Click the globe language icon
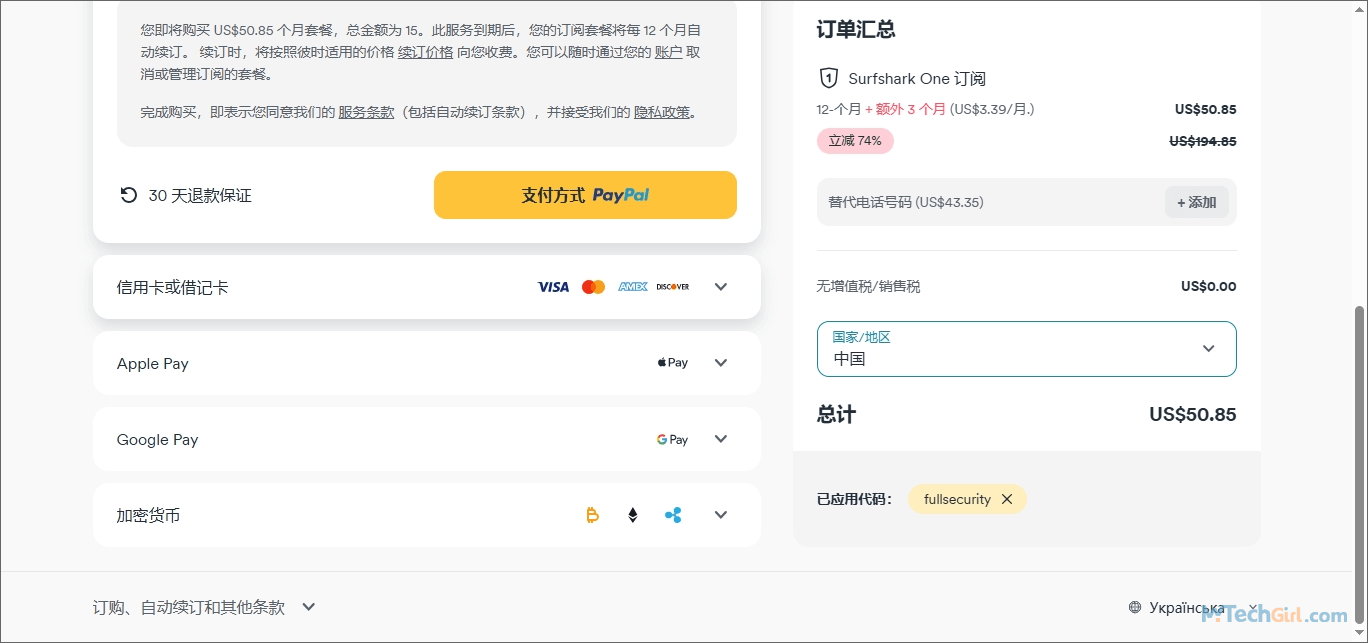This screenshot has height=643, width=1368. point(1134,607)
